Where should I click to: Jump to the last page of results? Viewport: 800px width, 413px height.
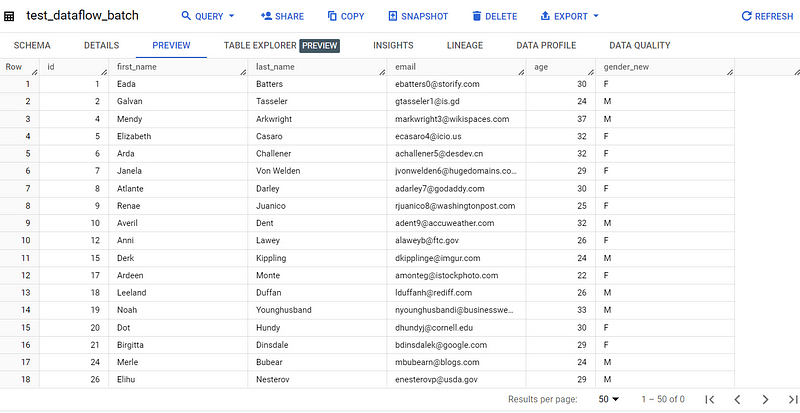[x=788, y=399]
